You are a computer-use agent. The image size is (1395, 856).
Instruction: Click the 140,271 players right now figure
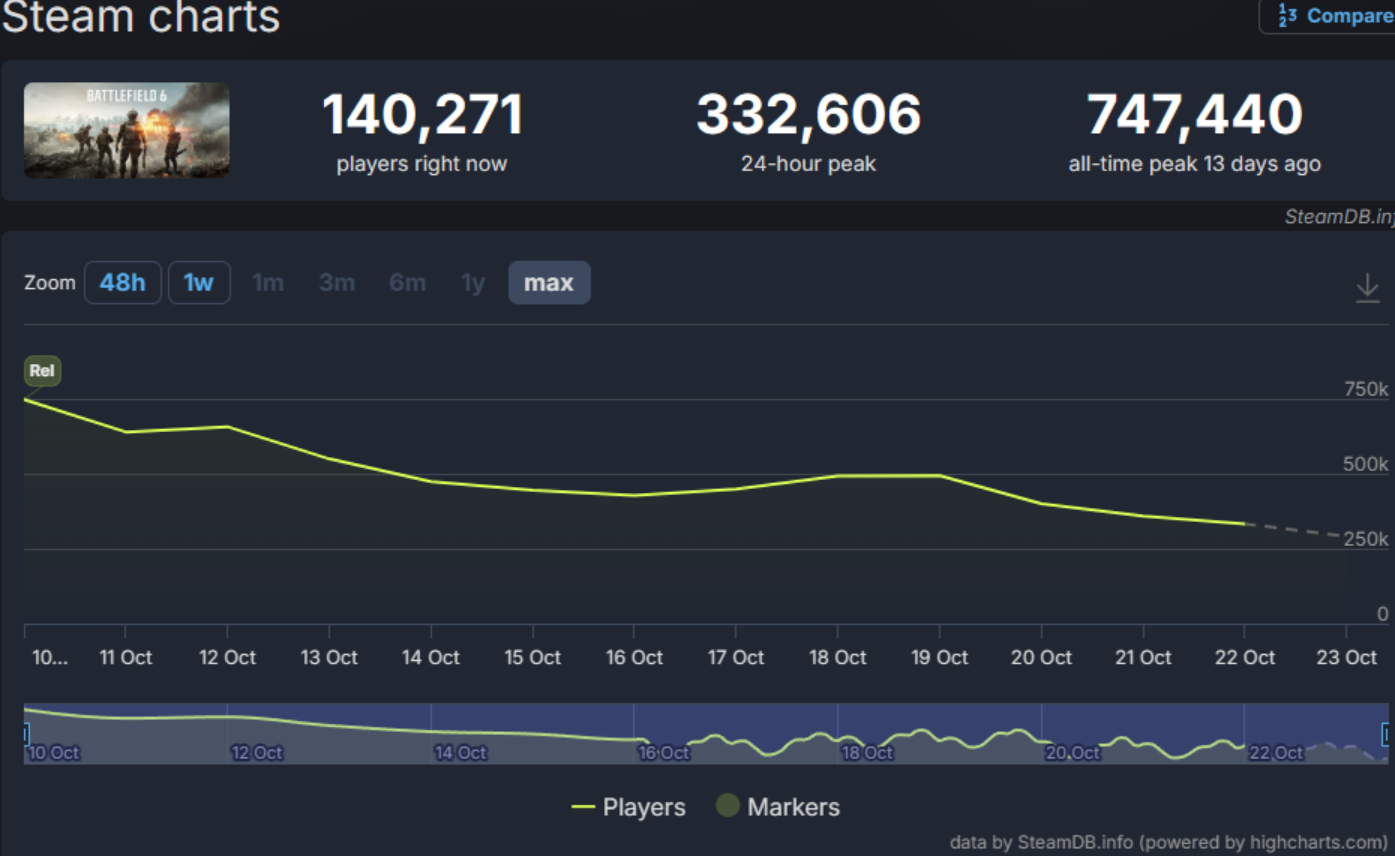[422, 115]
